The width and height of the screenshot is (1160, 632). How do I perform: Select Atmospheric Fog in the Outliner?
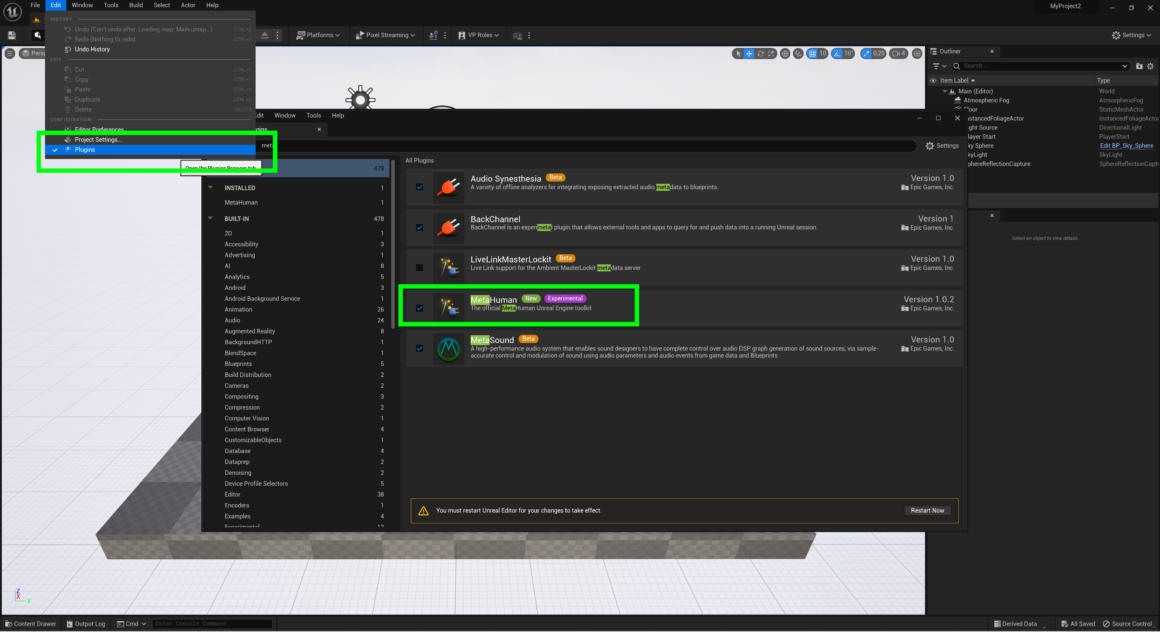[x=986, y=100]
